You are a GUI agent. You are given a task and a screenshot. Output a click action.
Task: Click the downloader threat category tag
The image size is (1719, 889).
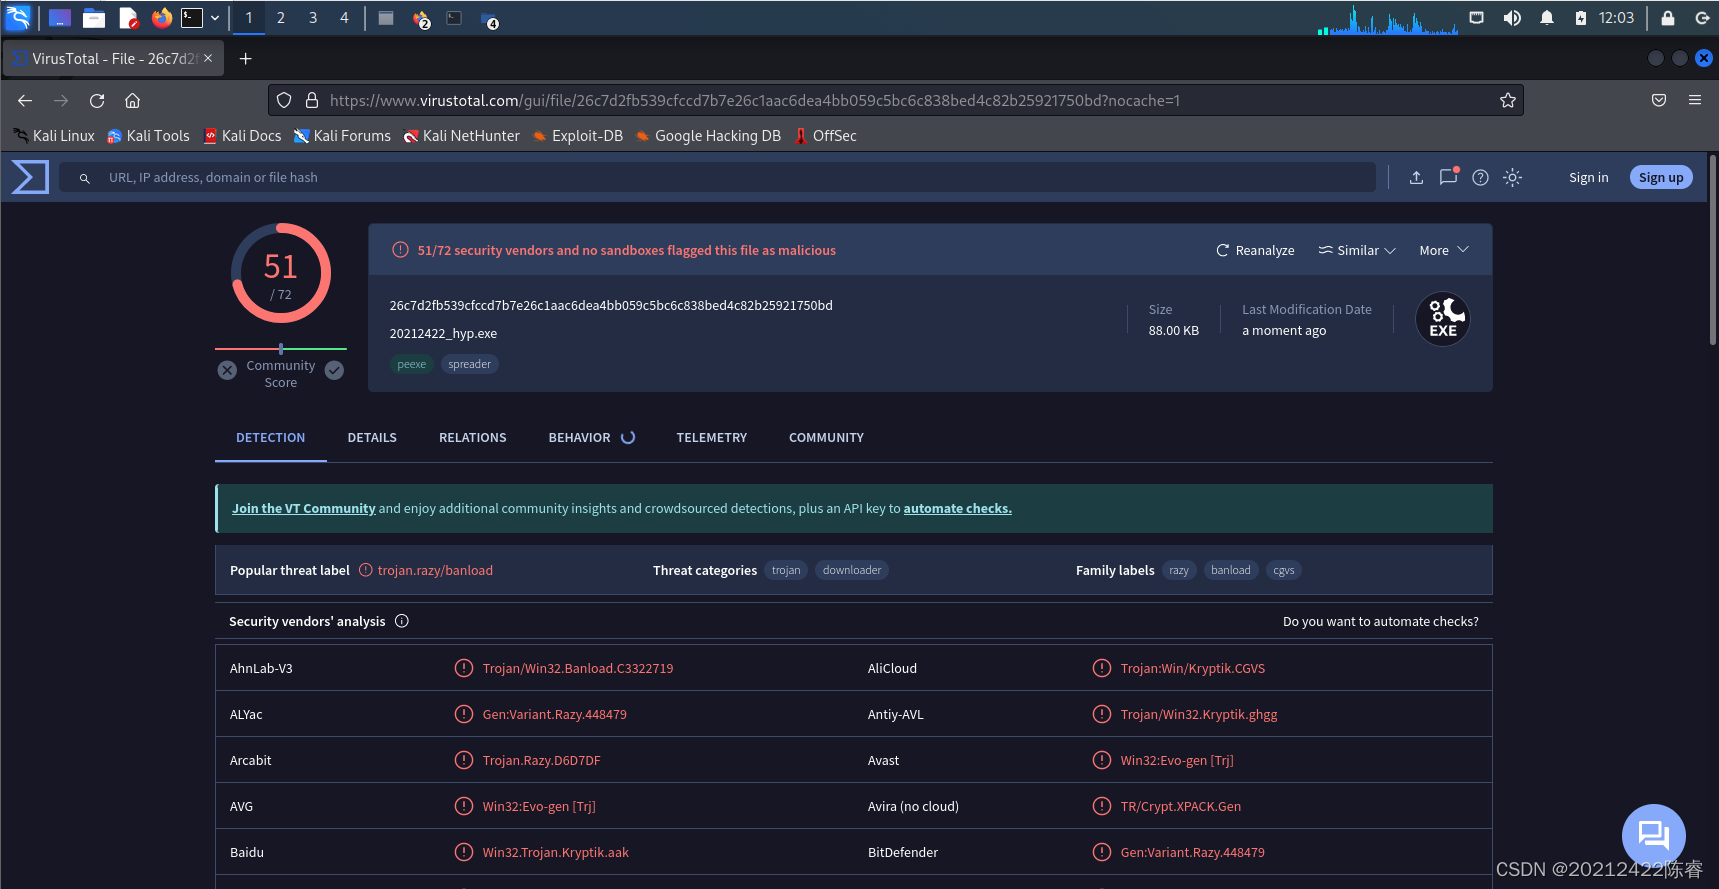[x=852, y=570]
